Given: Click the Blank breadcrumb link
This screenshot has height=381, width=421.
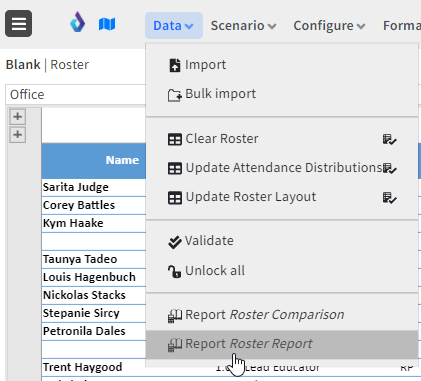Looking at the screenshot, I should pyautogui.click(x=23, y=65).
